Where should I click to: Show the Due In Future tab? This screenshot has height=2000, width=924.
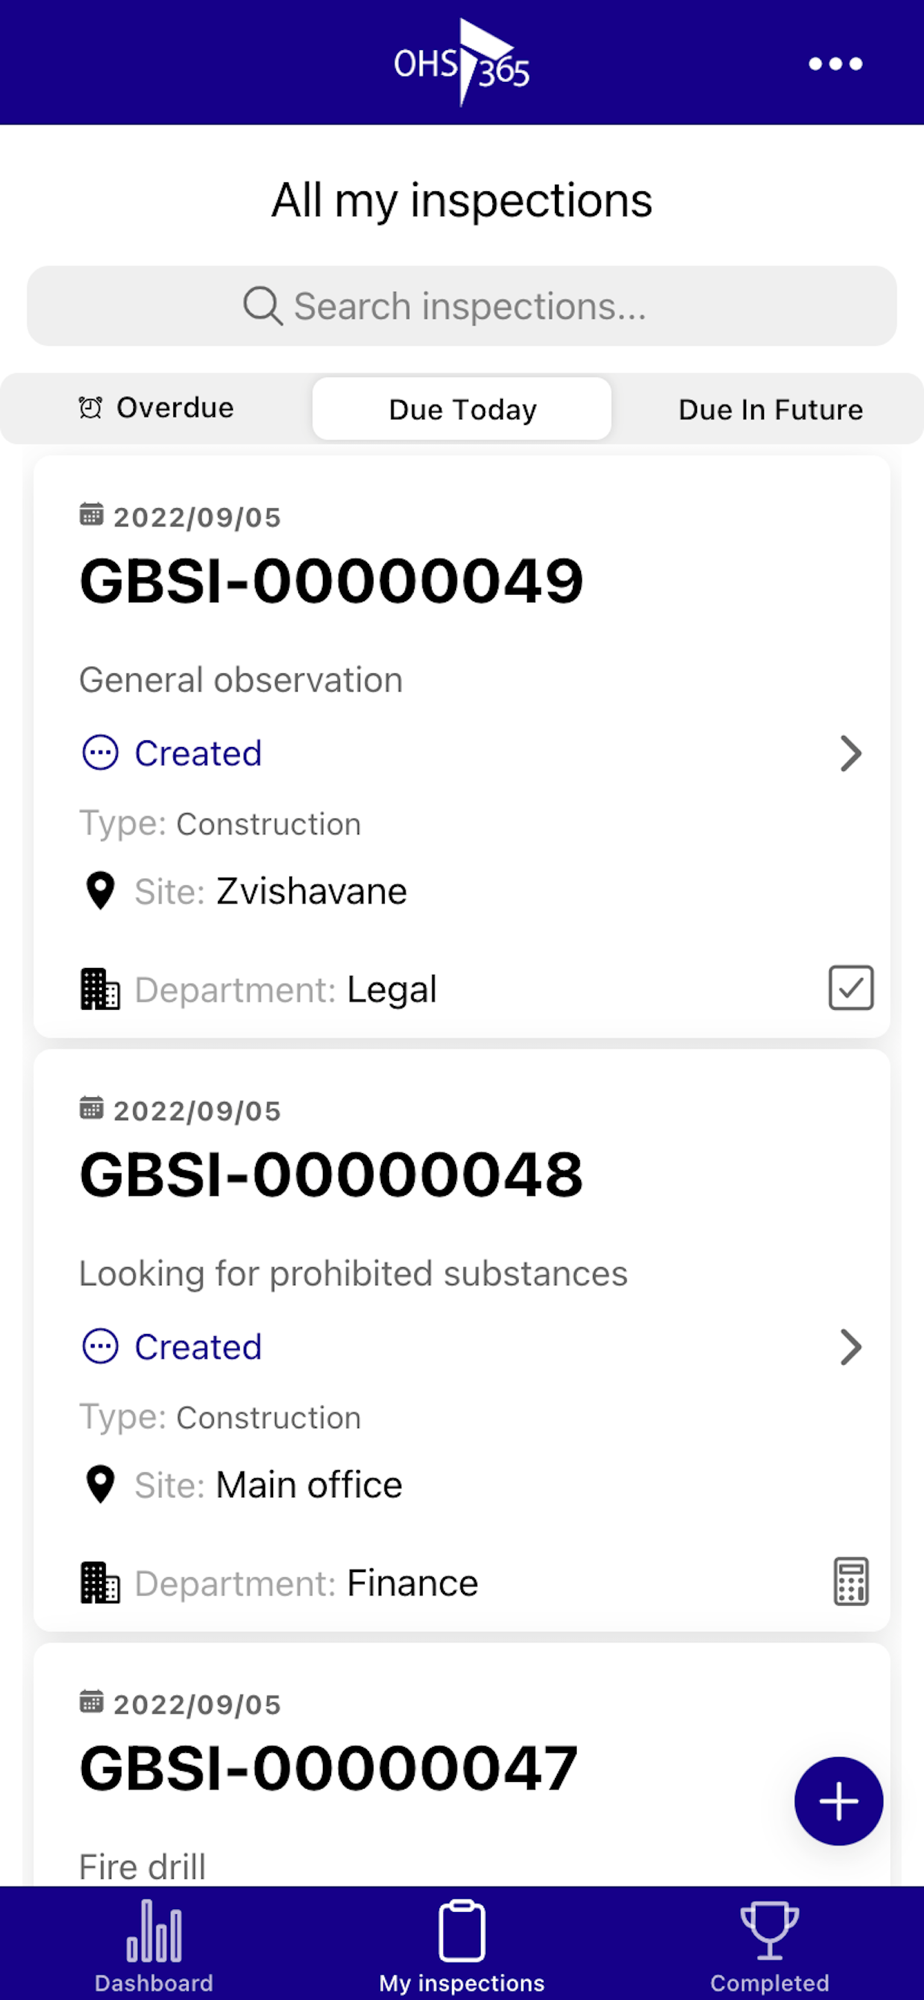(770, 409)
